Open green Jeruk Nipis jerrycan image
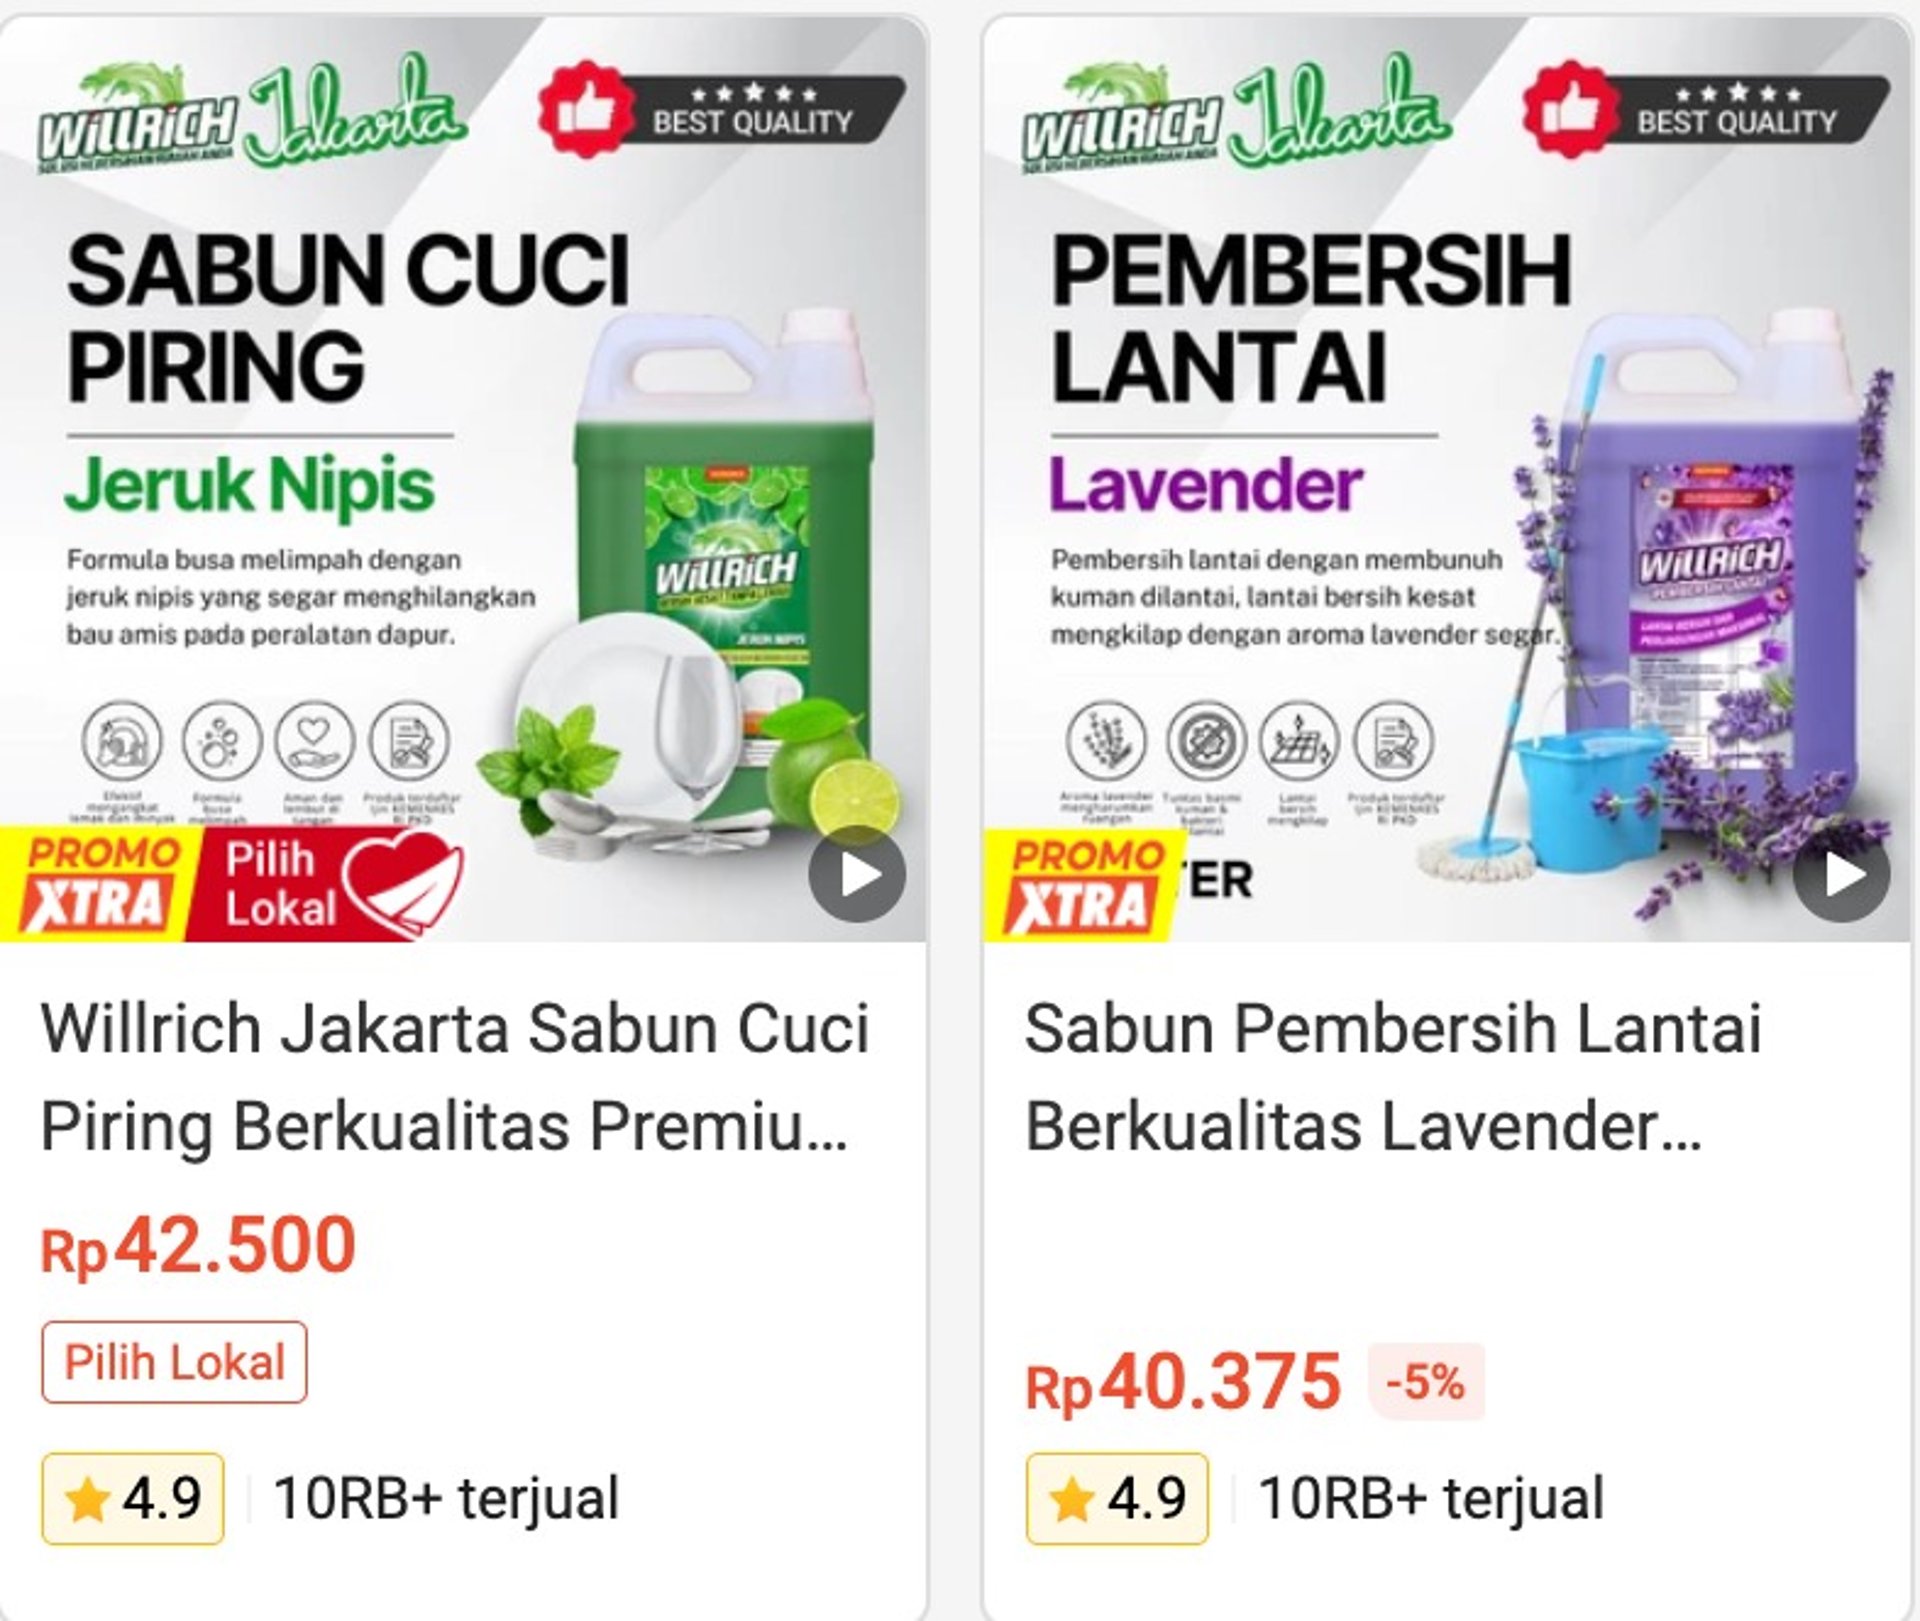 click(x=723, y=560)
